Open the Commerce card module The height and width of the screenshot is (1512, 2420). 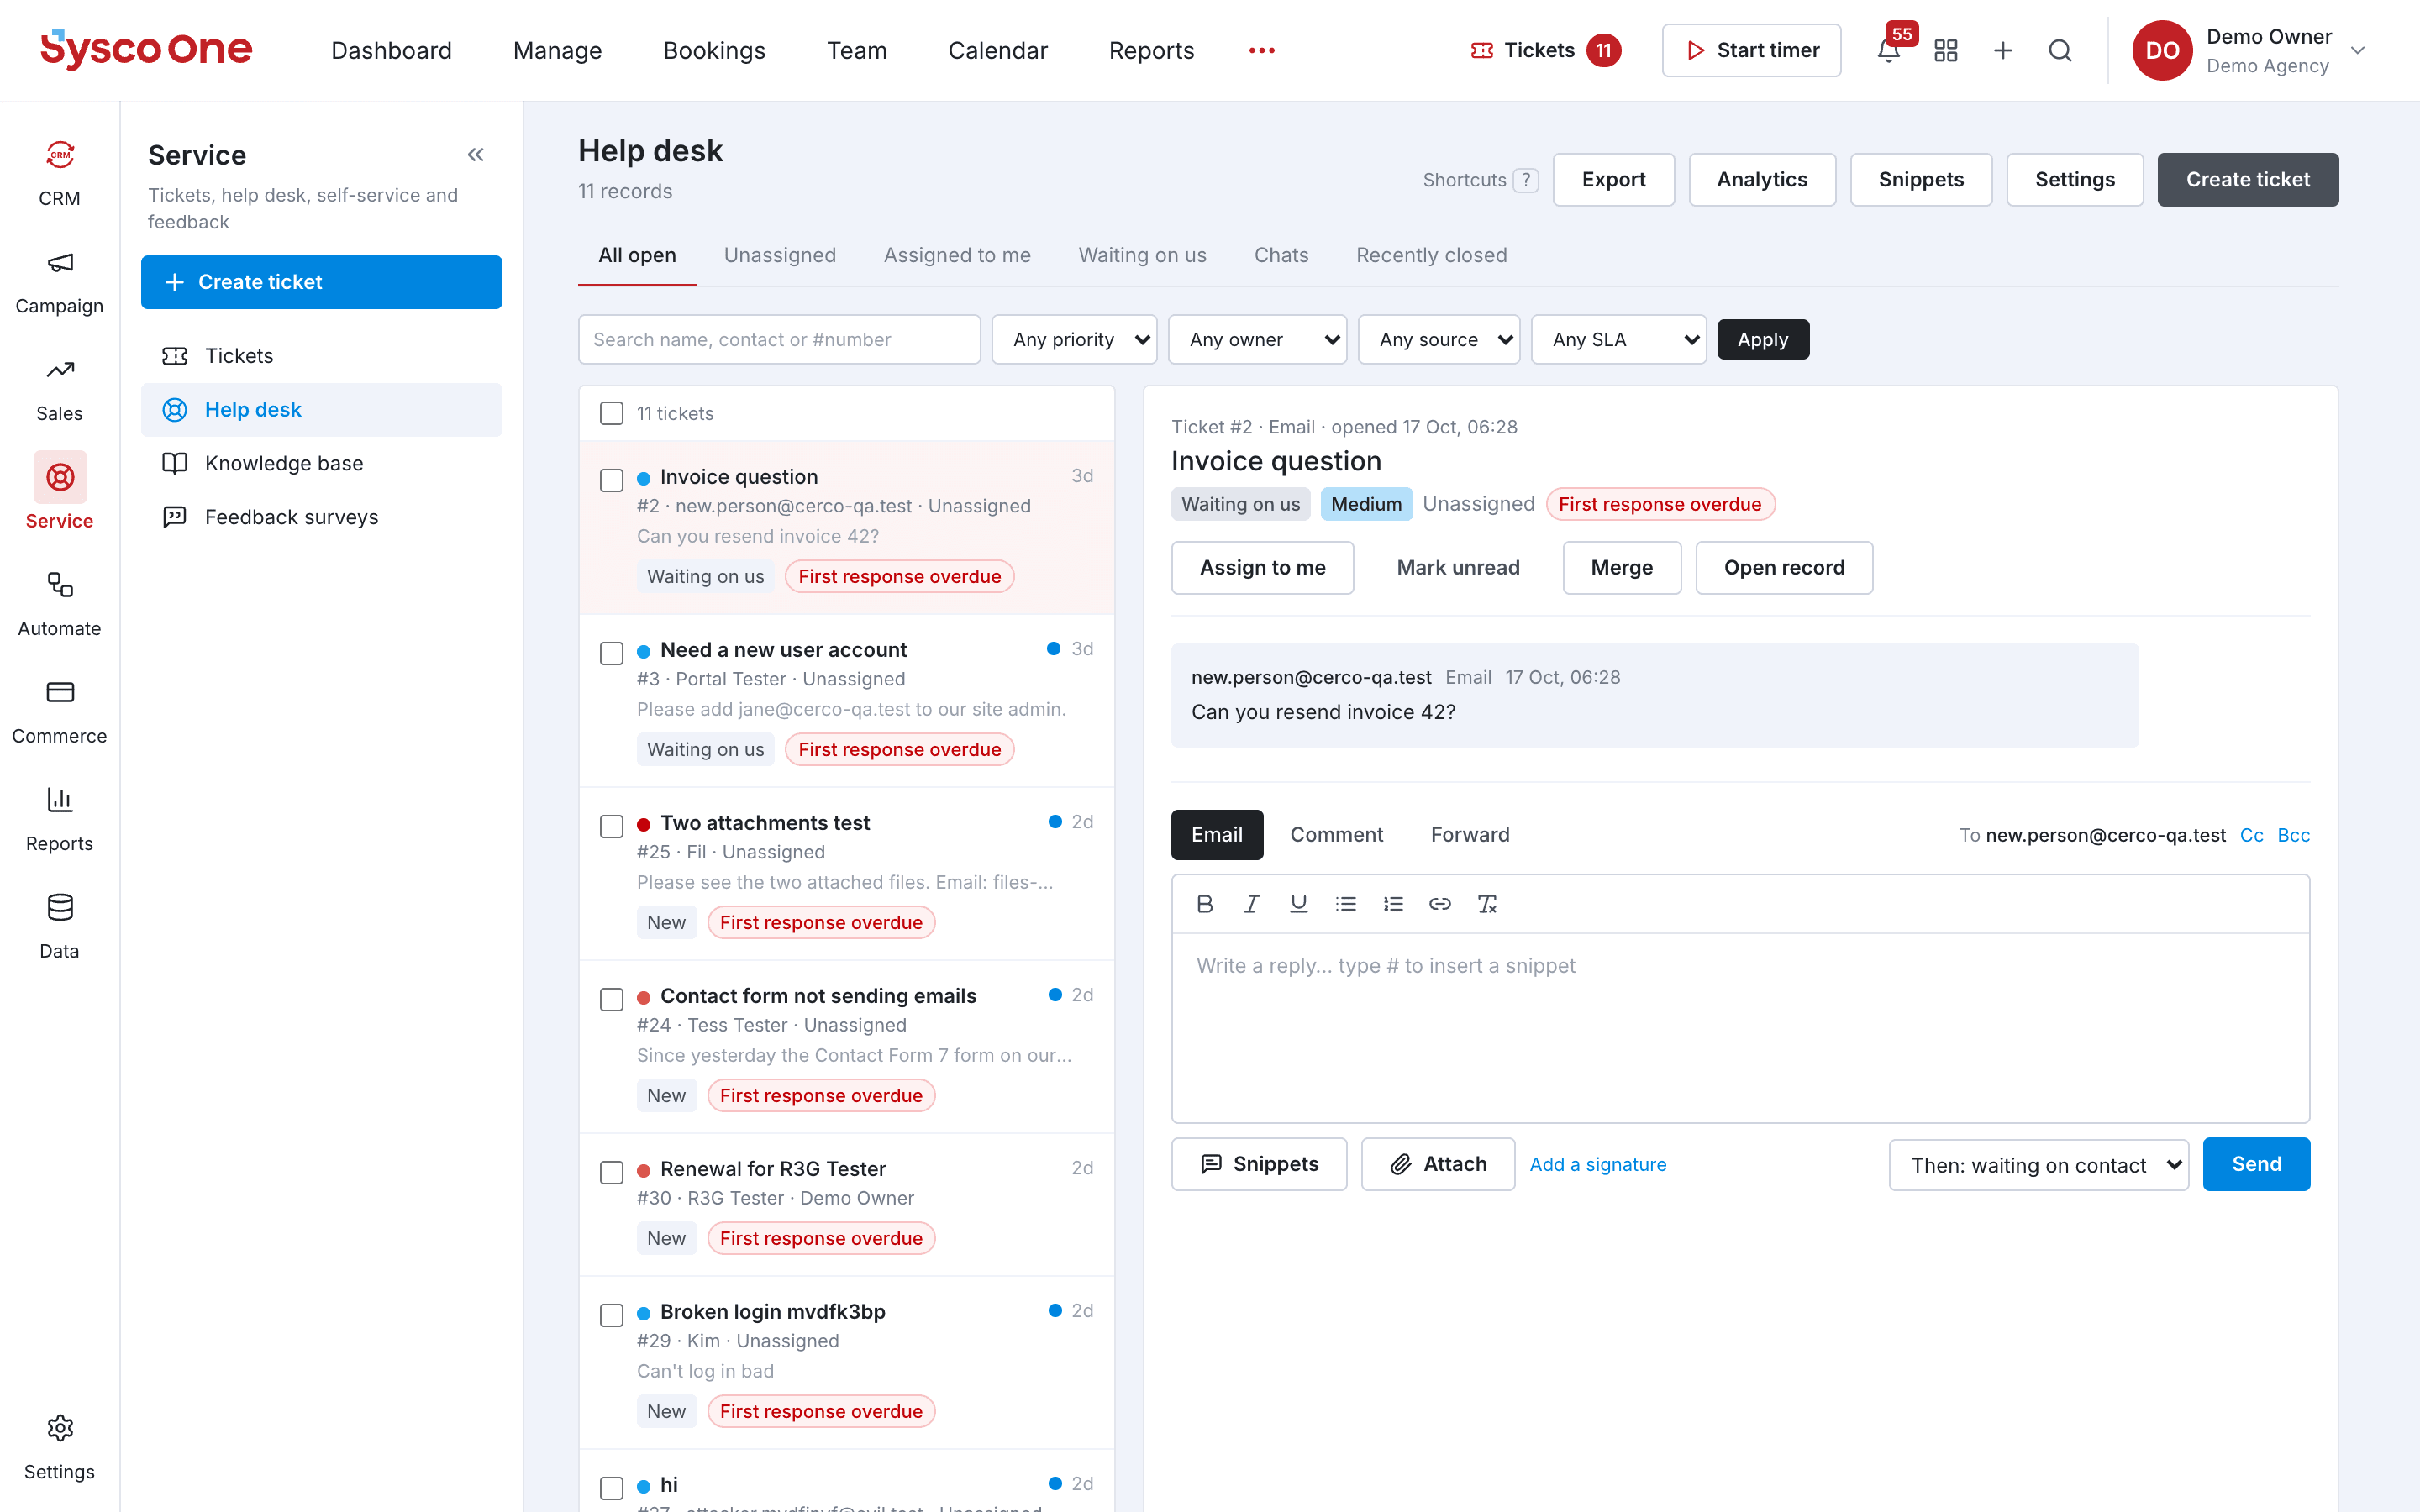tap(59, 712)
